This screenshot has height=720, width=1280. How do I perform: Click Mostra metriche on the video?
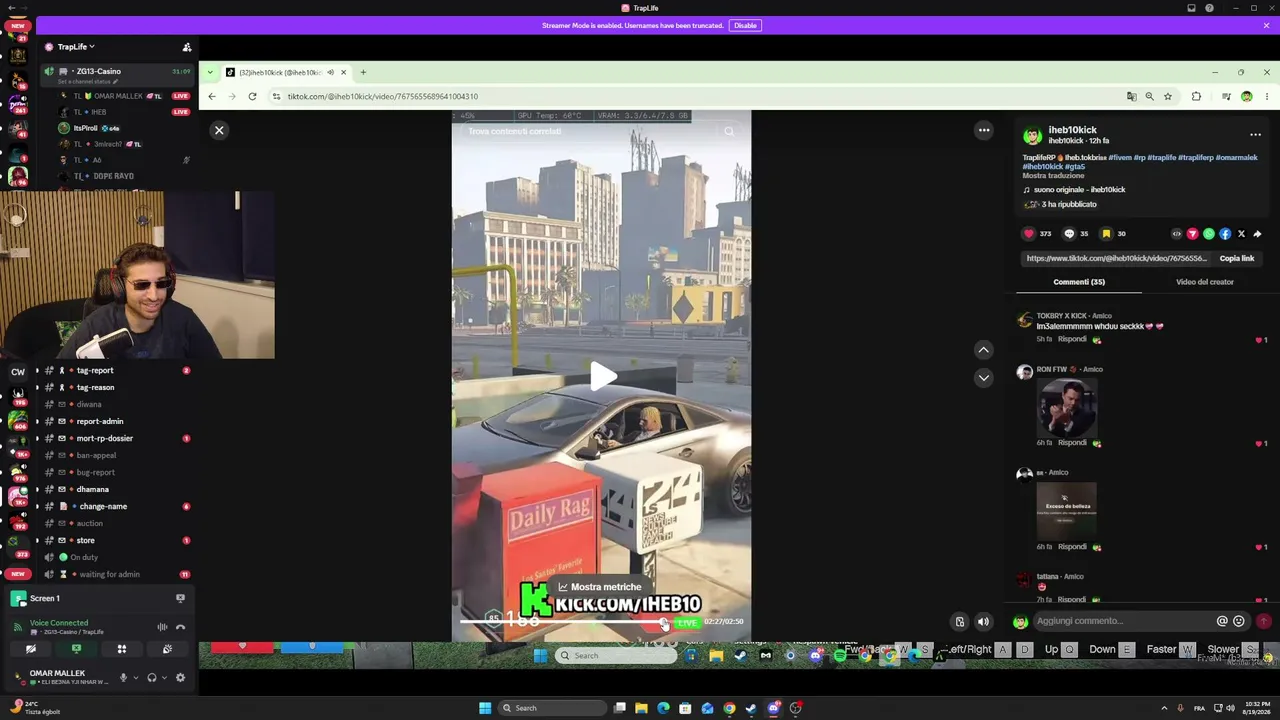point(600,587)
